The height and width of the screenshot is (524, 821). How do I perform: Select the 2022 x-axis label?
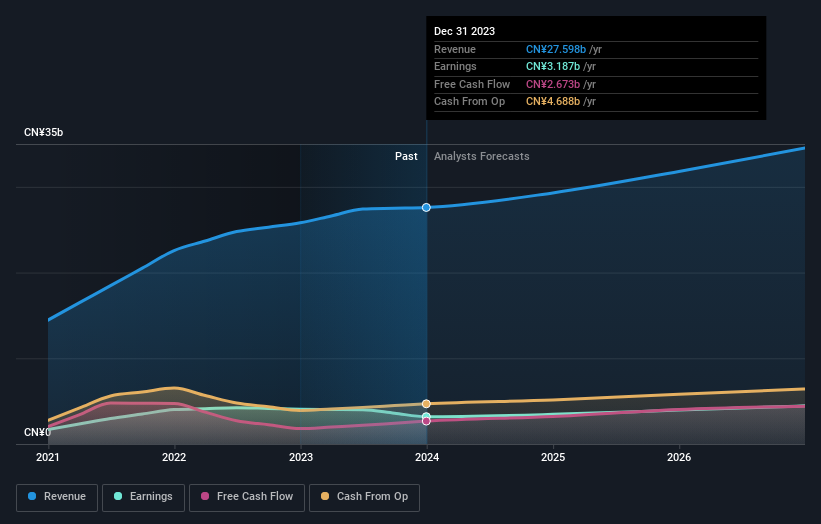click(174, 457)
